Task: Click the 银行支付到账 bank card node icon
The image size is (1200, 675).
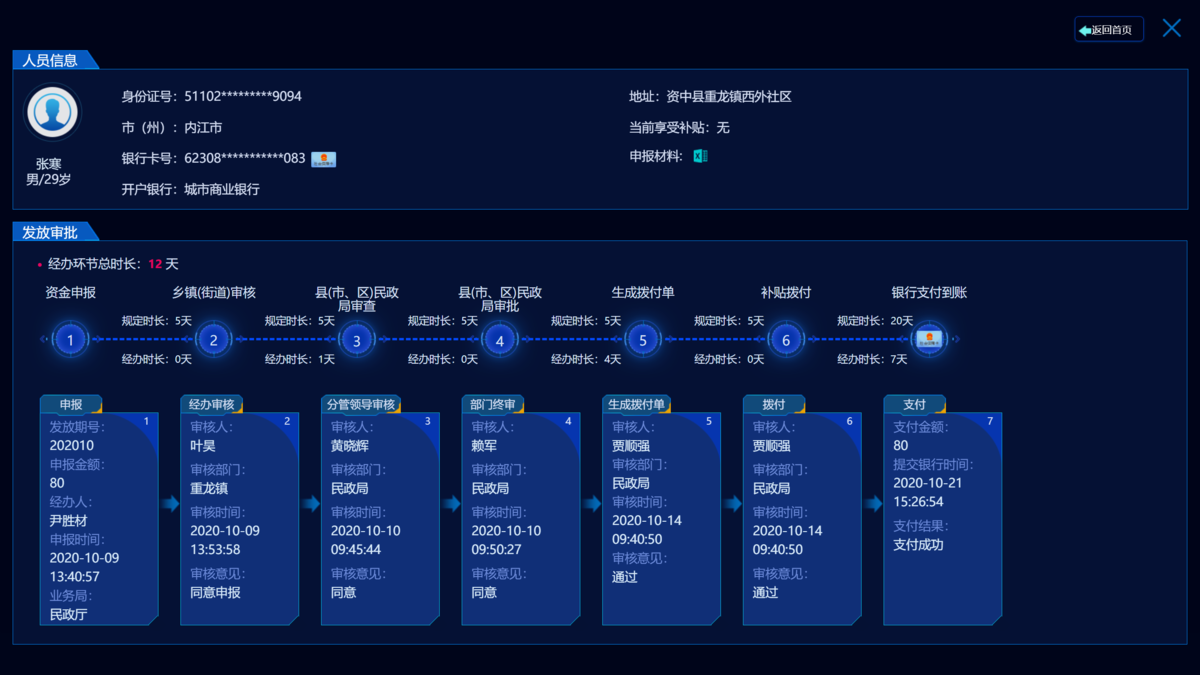Action: tap(928, 340)
